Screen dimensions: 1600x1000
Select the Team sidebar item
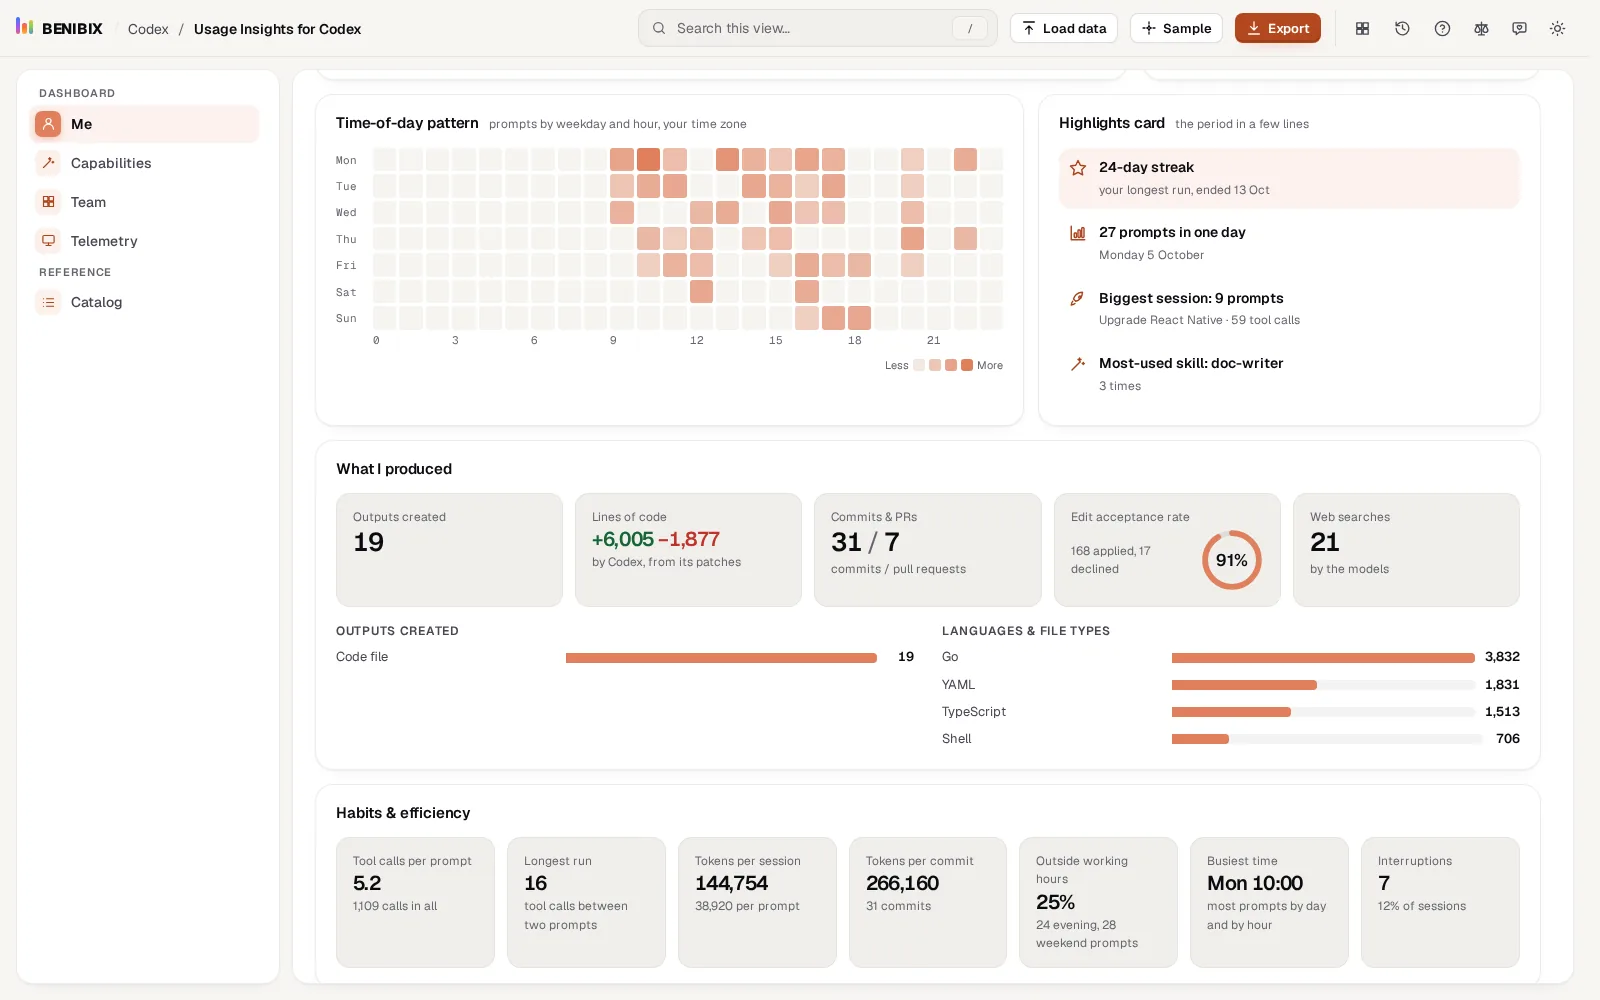coord(145,202)
